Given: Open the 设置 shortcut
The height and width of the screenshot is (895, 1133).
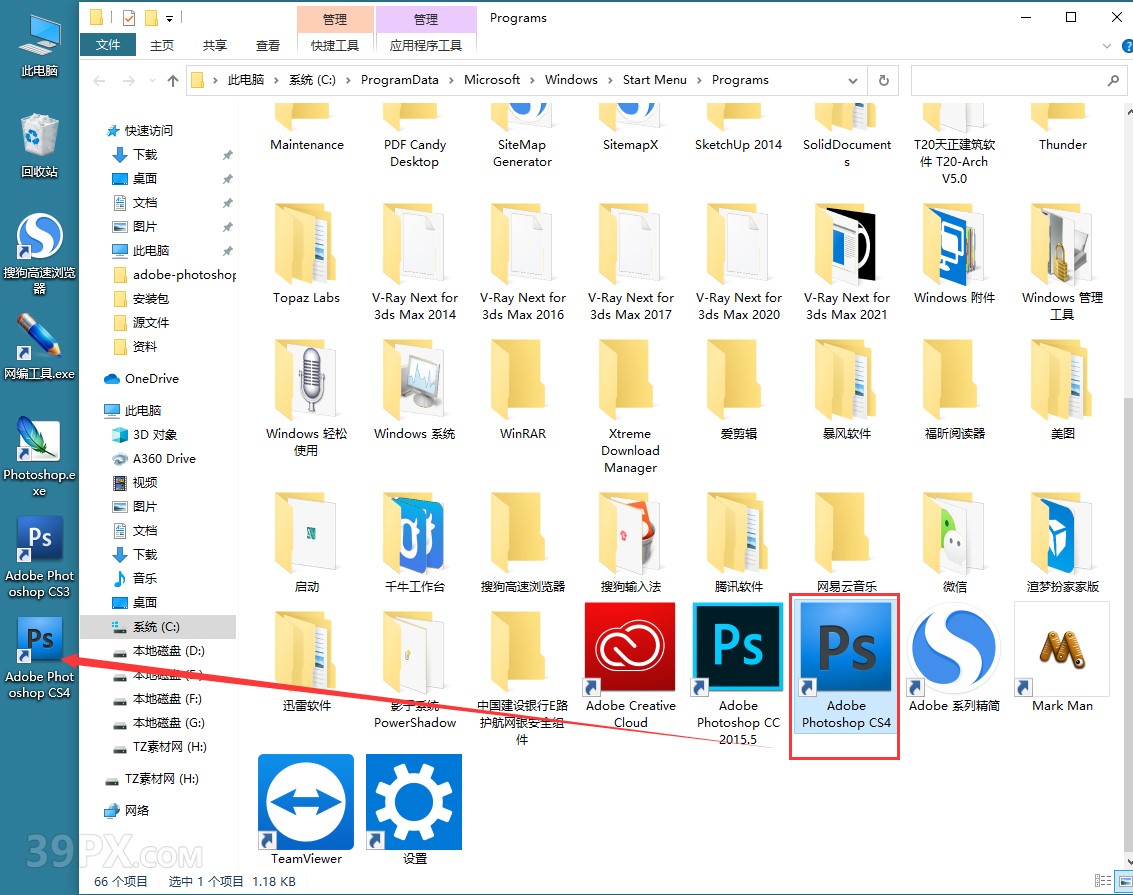Looking at the screenshot, I should pos(413,801).
